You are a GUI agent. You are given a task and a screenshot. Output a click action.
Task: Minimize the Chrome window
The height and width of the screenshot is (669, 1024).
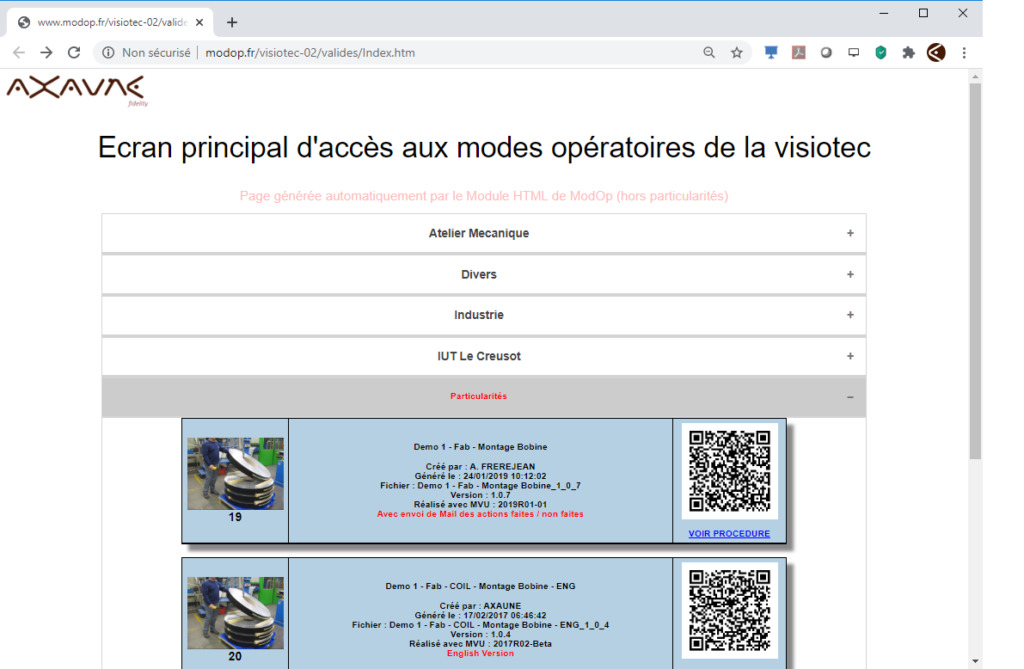click(x=884, y=13)
